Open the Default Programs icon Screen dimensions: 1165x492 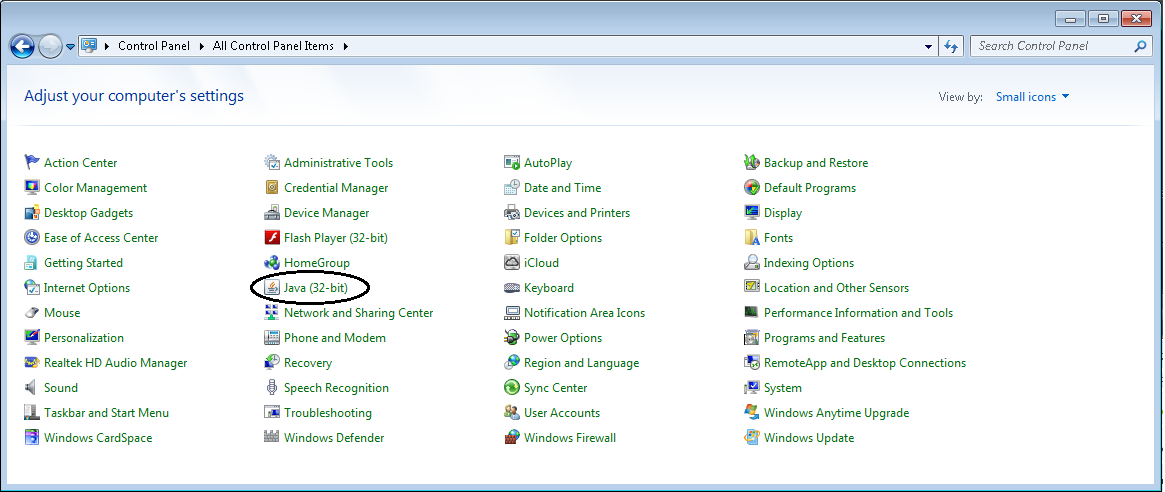752,187
